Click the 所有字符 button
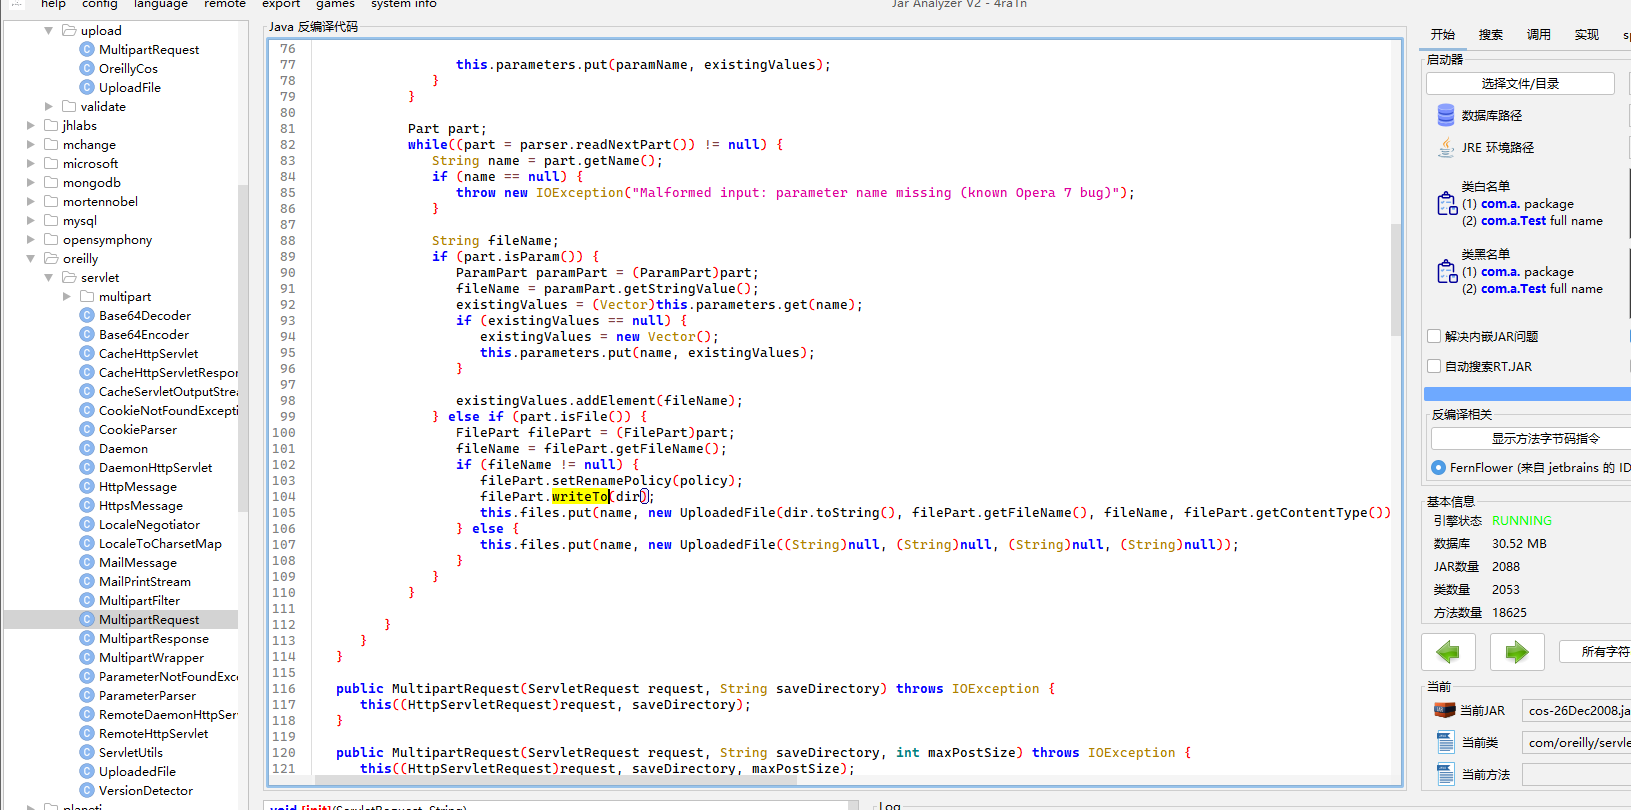Viewport: 1631px width, 810px height. tap(1596, 651)
